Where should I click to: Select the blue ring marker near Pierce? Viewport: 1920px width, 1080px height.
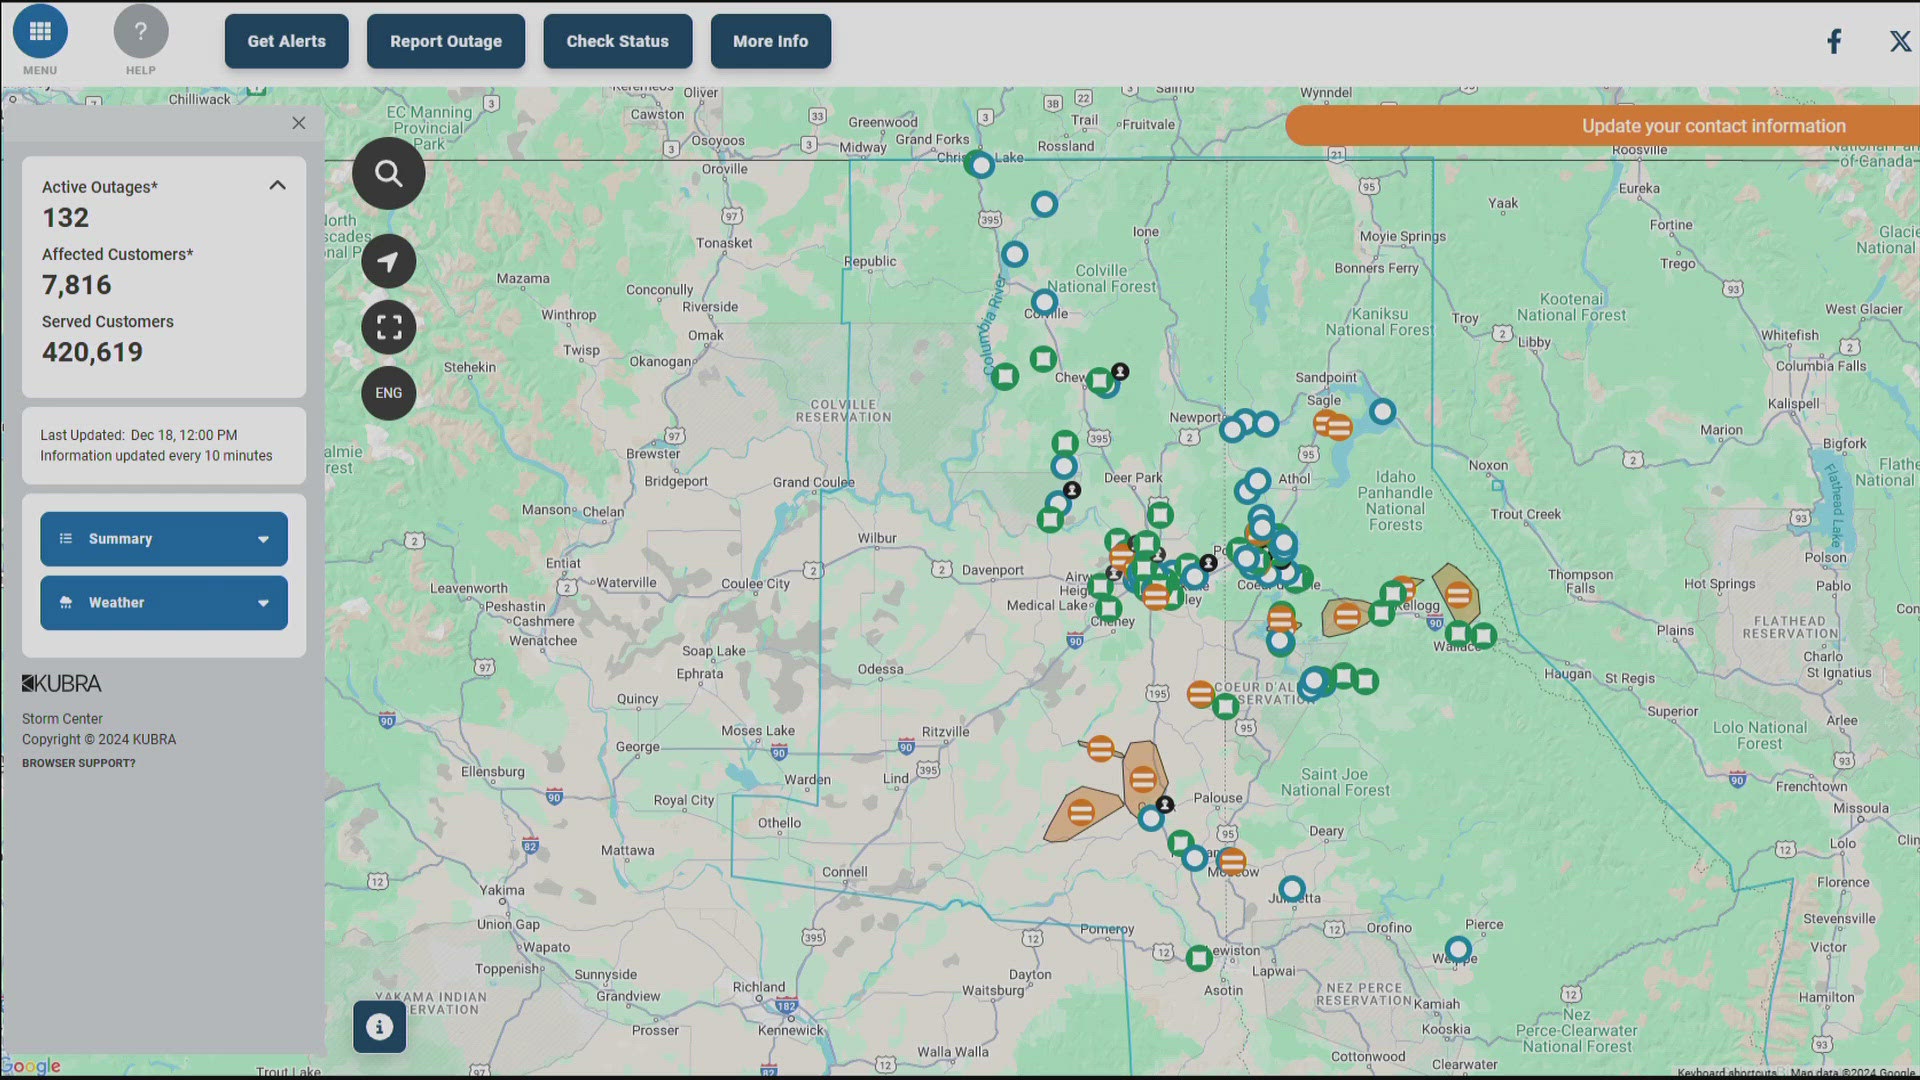click(1458, 949)
